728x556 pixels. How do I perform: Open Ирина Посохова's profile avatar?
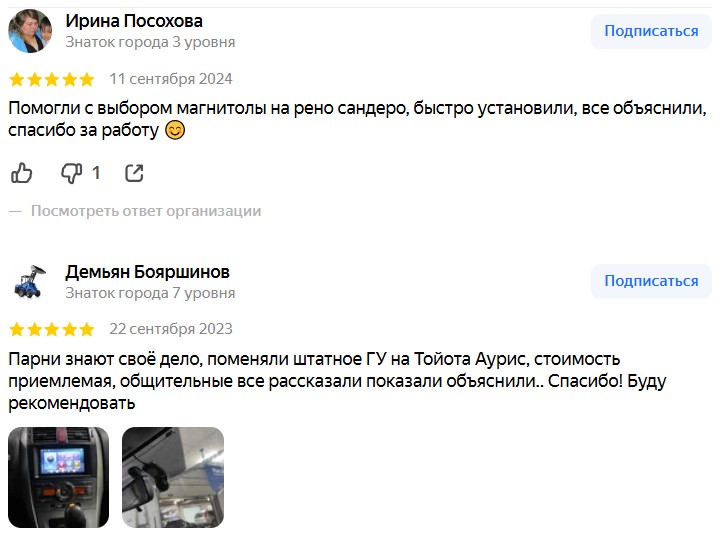pos(30,31)
